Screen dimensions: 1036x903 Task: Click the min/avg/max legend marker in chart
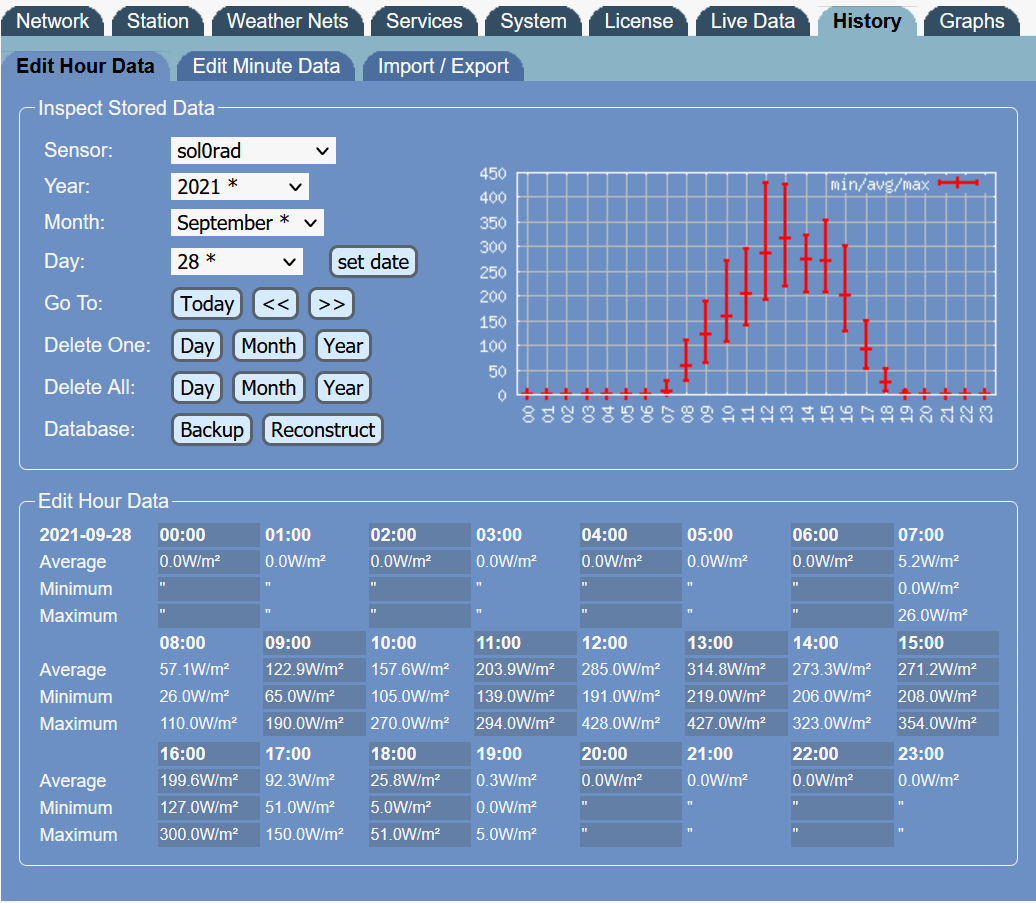[957, 183]
